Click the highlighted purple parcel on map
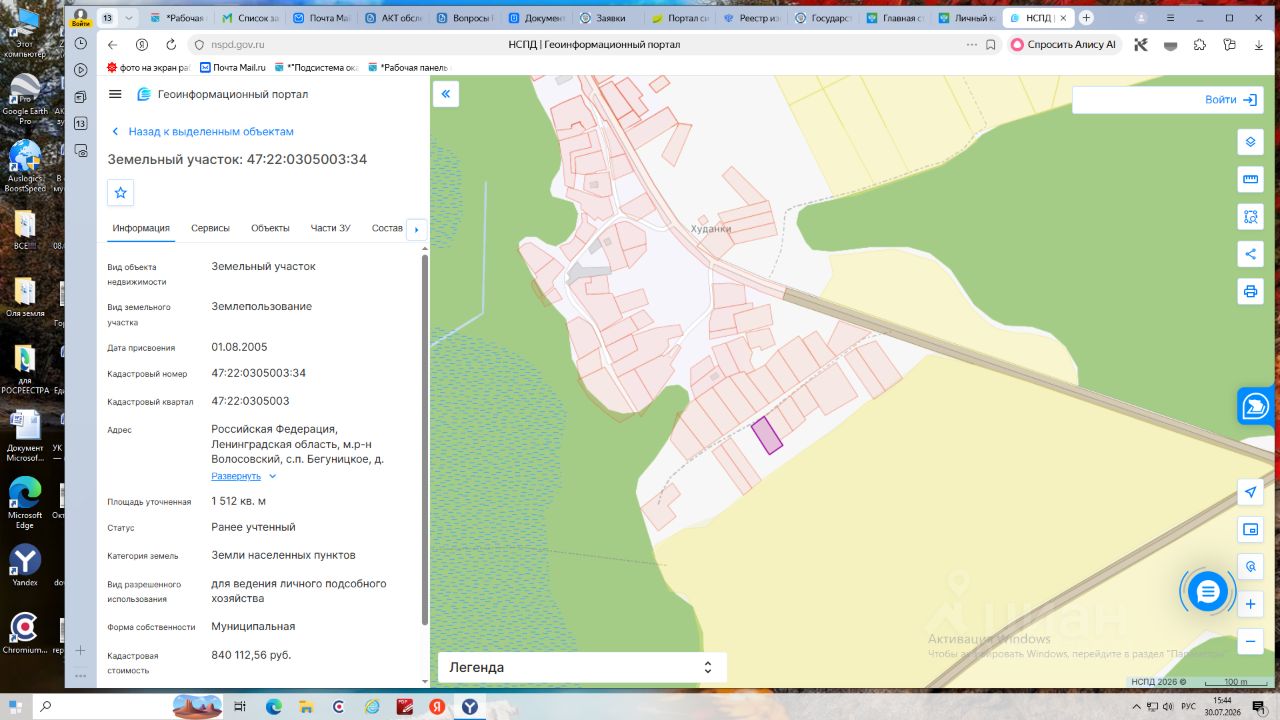1280x720 pixels. [x=767, y=435]
